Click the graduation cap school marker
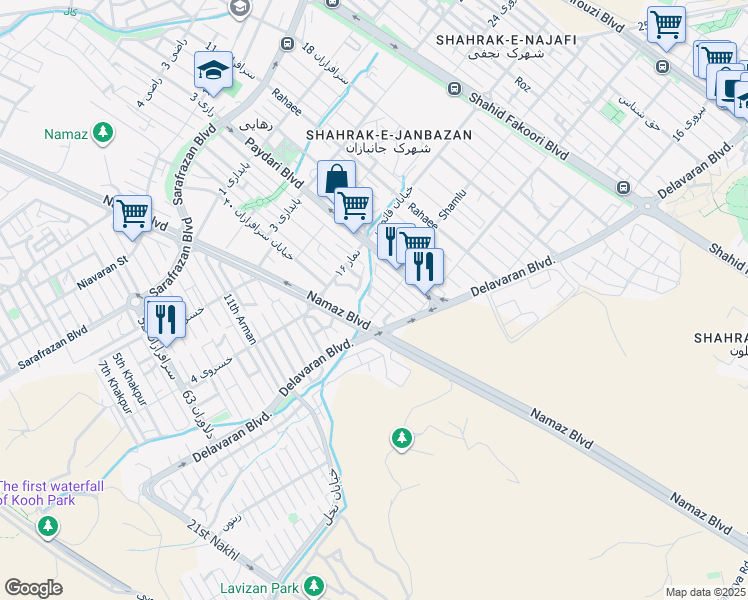The image size is (748, 600). [x=213, y=69]
